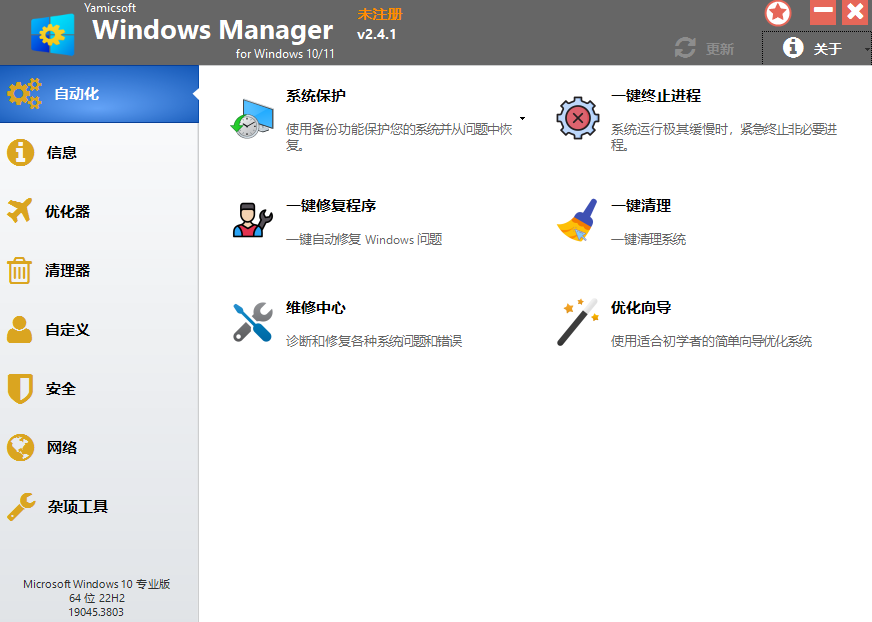Click the 一键终止进程 gear cross icon
Viewport: 872px width, 622px height.
pyautogui.click(x=578, y=118)
